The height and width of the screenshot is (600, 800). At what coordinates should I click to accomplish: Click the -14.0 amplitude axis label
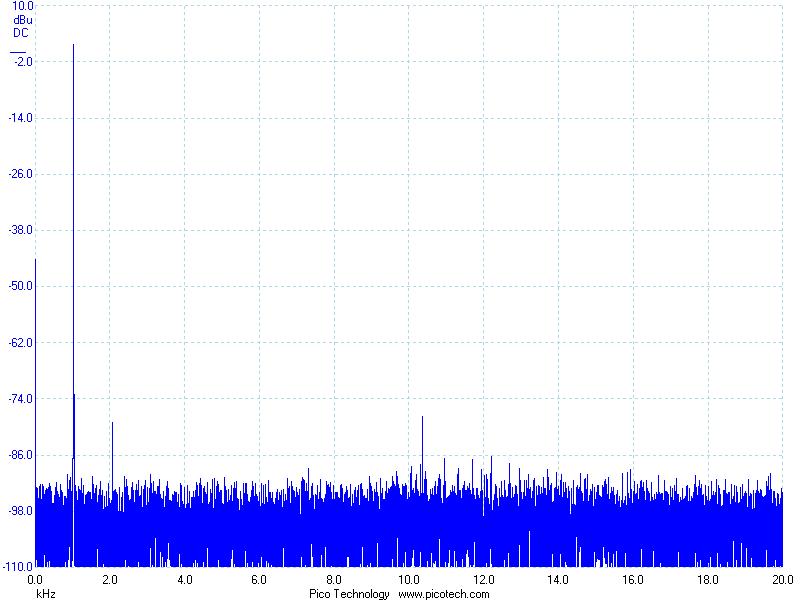pos(20,118)
